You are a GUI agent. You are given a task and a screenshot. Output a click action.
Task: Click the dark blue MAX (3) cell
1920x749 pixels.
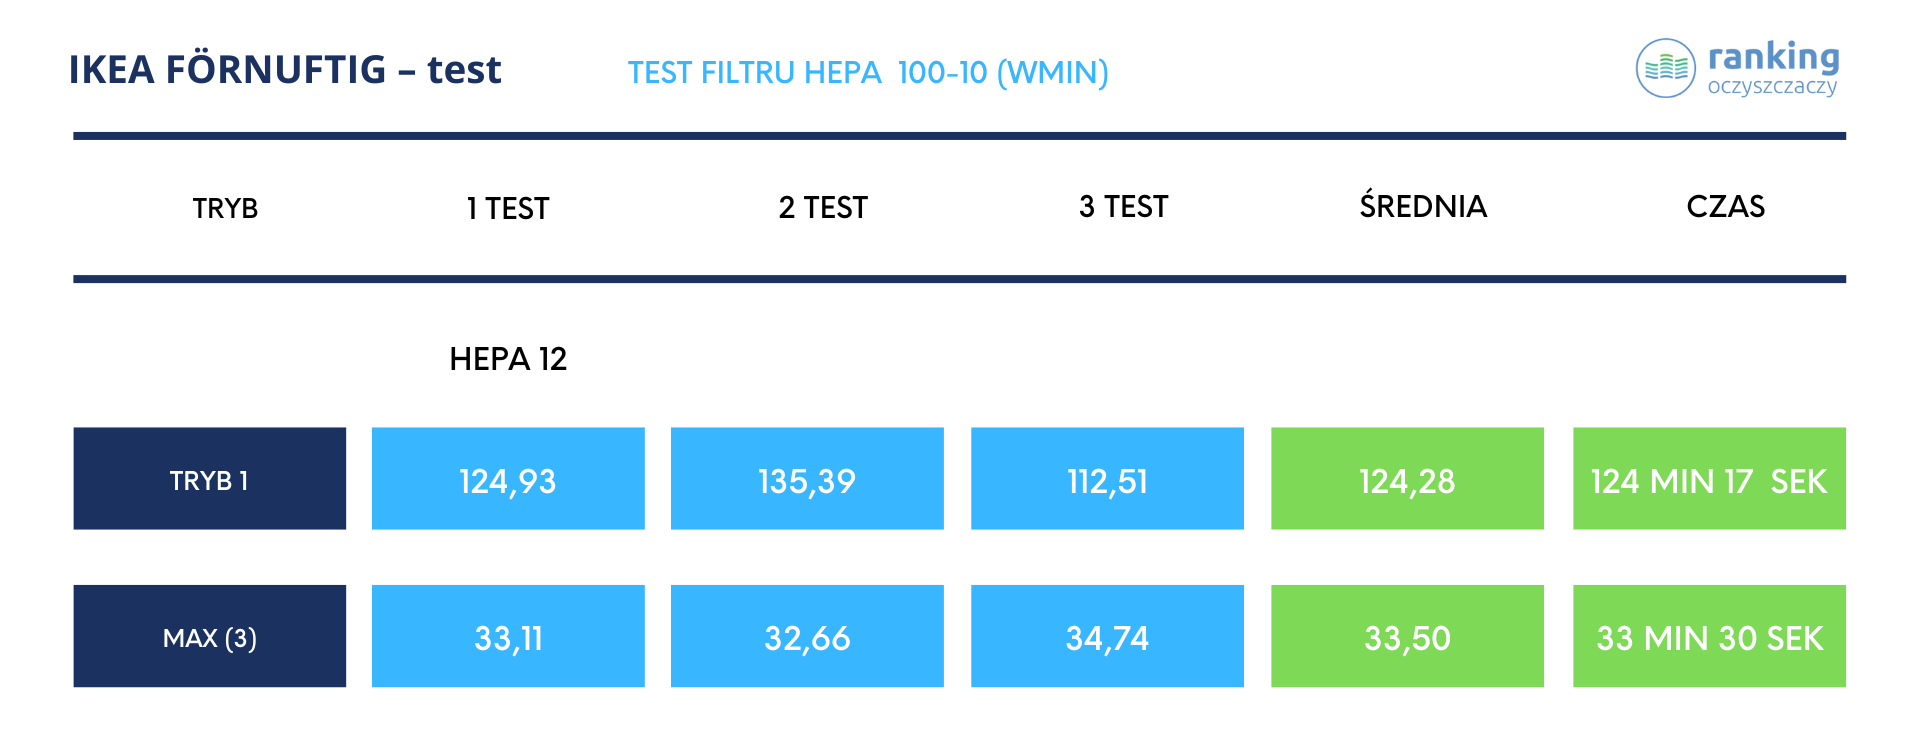pos(210,636)
